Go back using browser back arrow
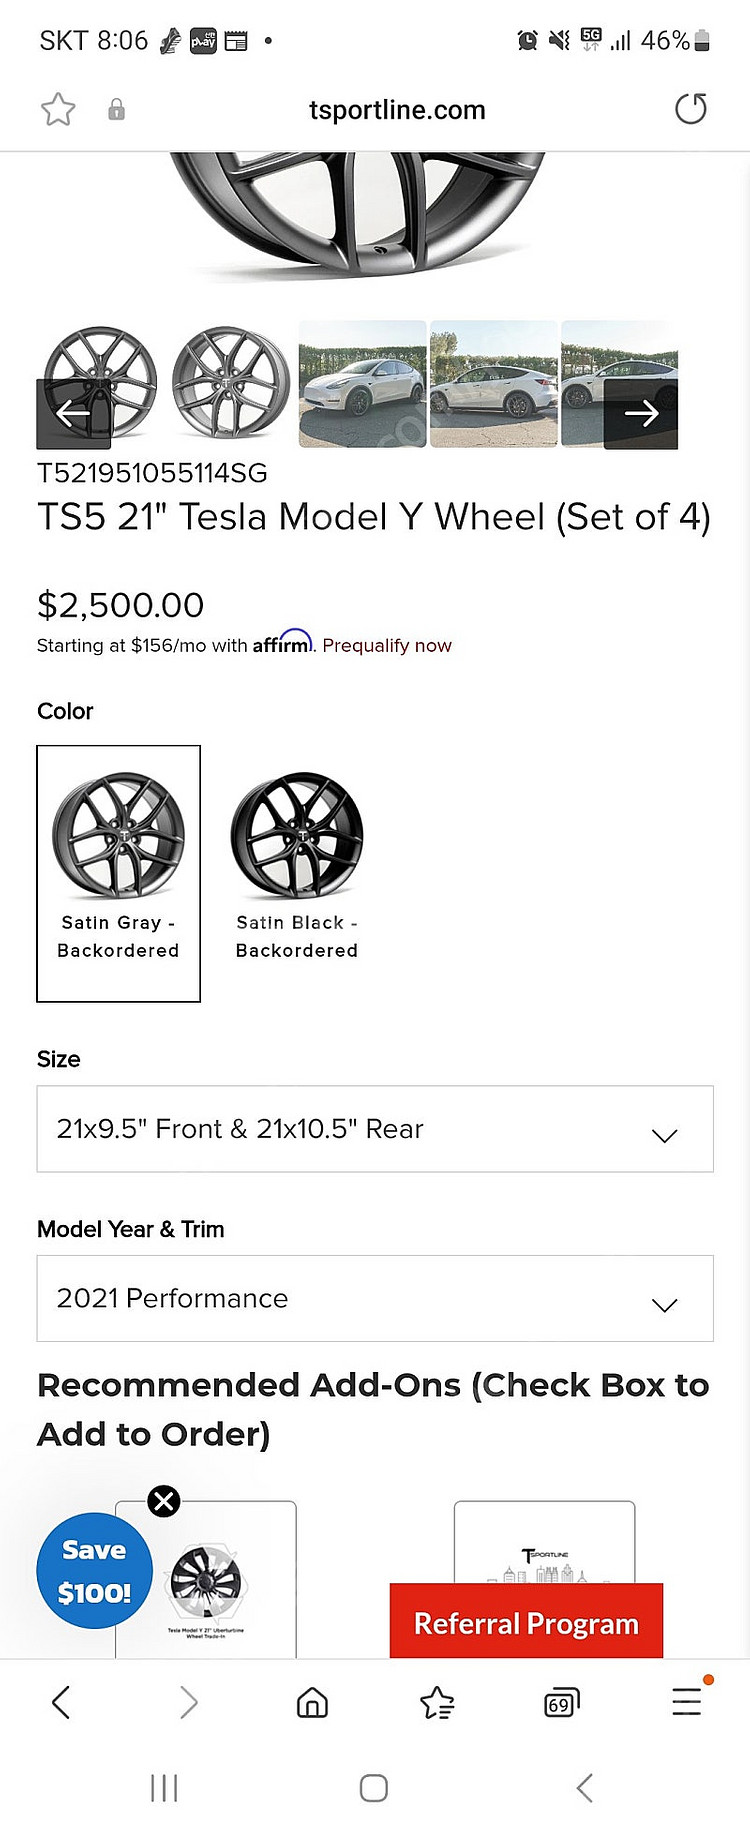This screenshot has height=1834, width=750. (x=61, y=1701)
